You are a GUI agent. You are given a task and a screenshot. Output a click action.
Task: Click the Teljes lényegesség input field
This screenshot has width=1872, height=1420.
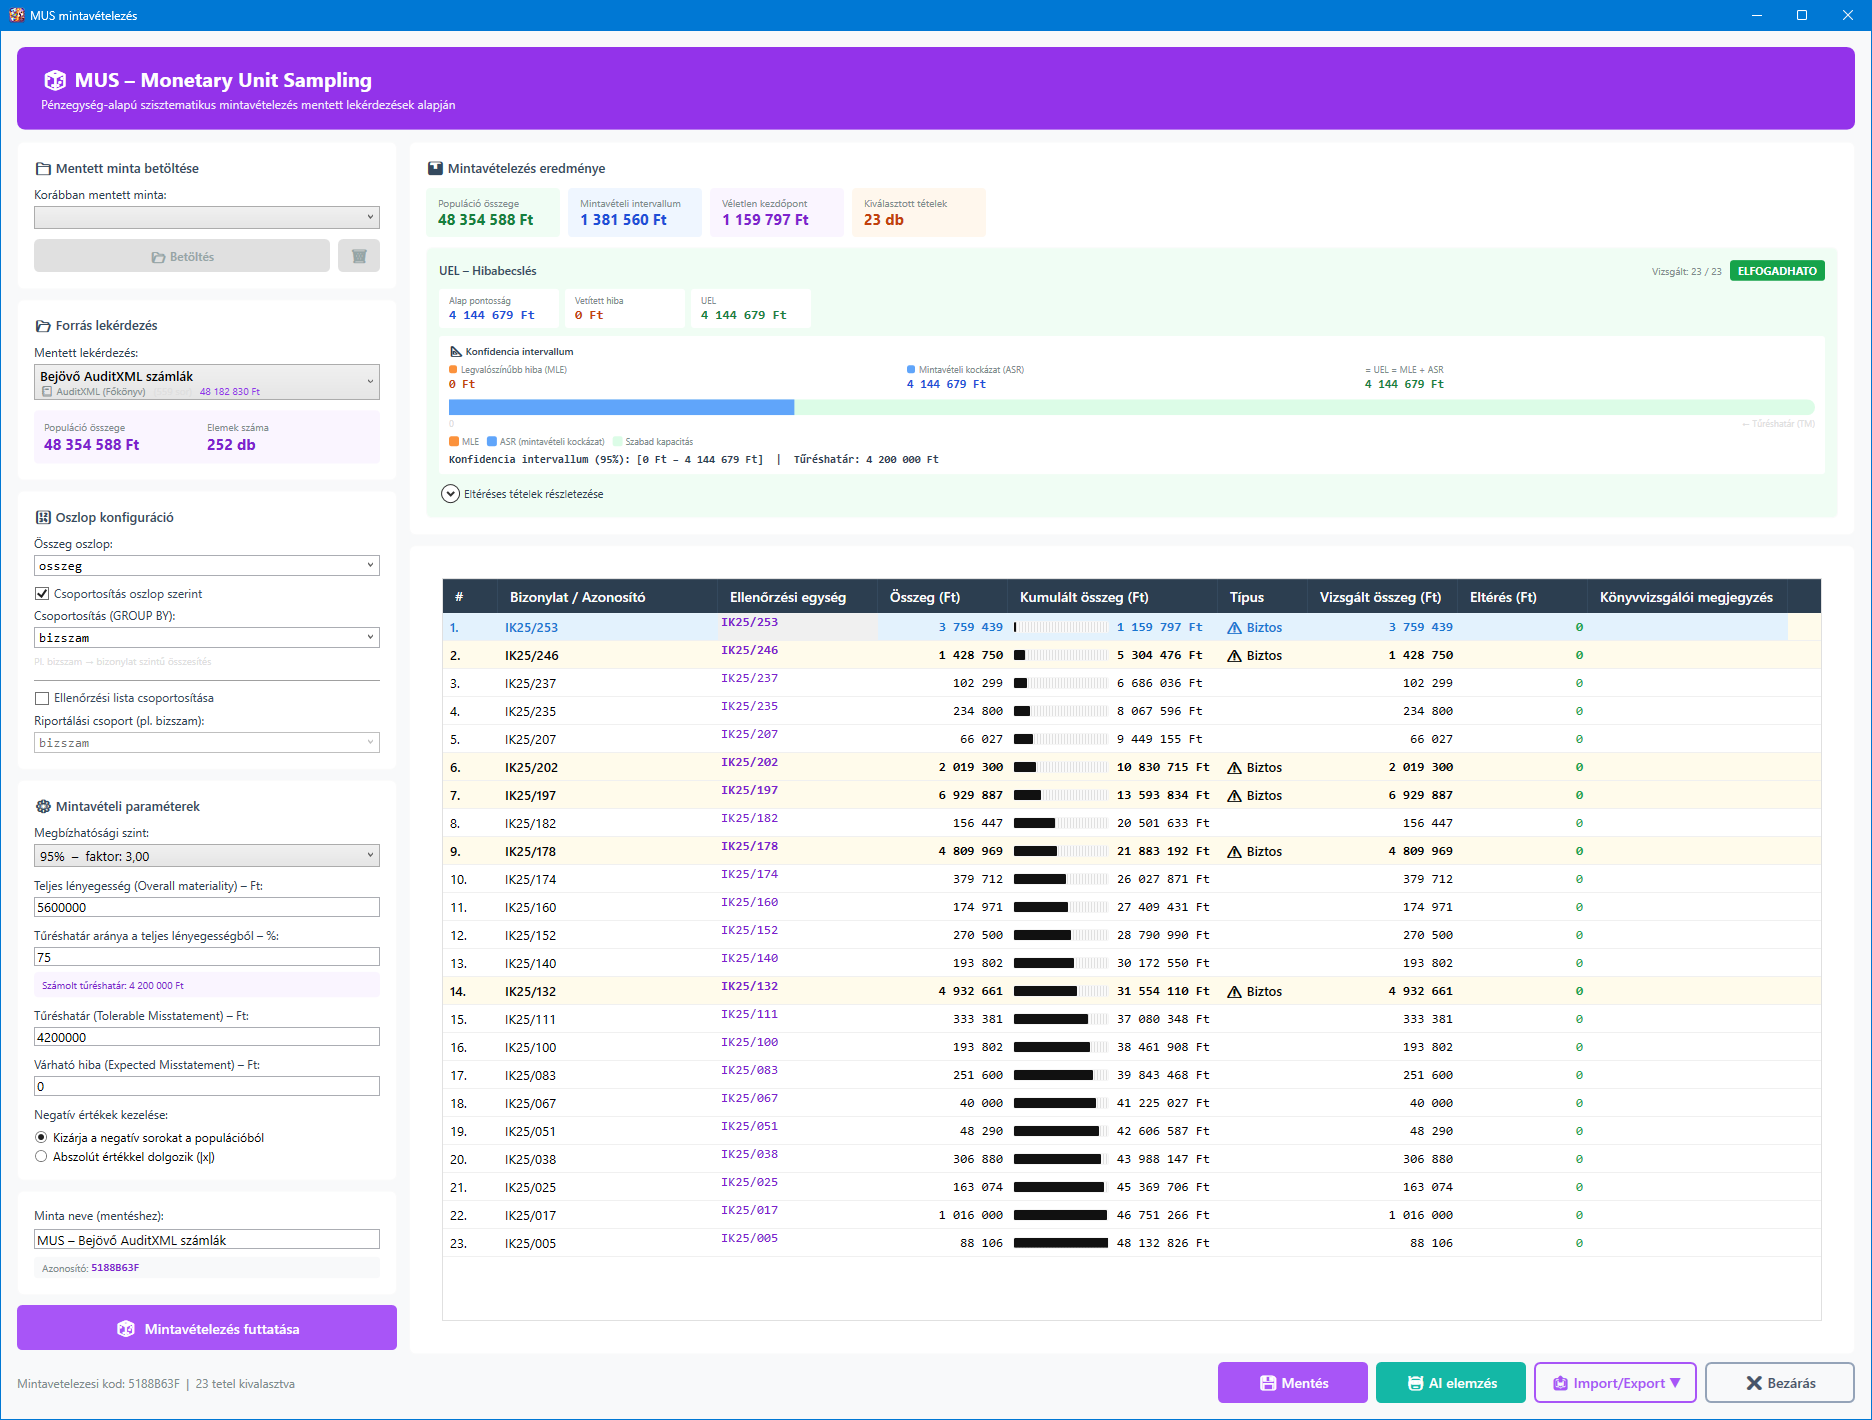coord(207,907)
